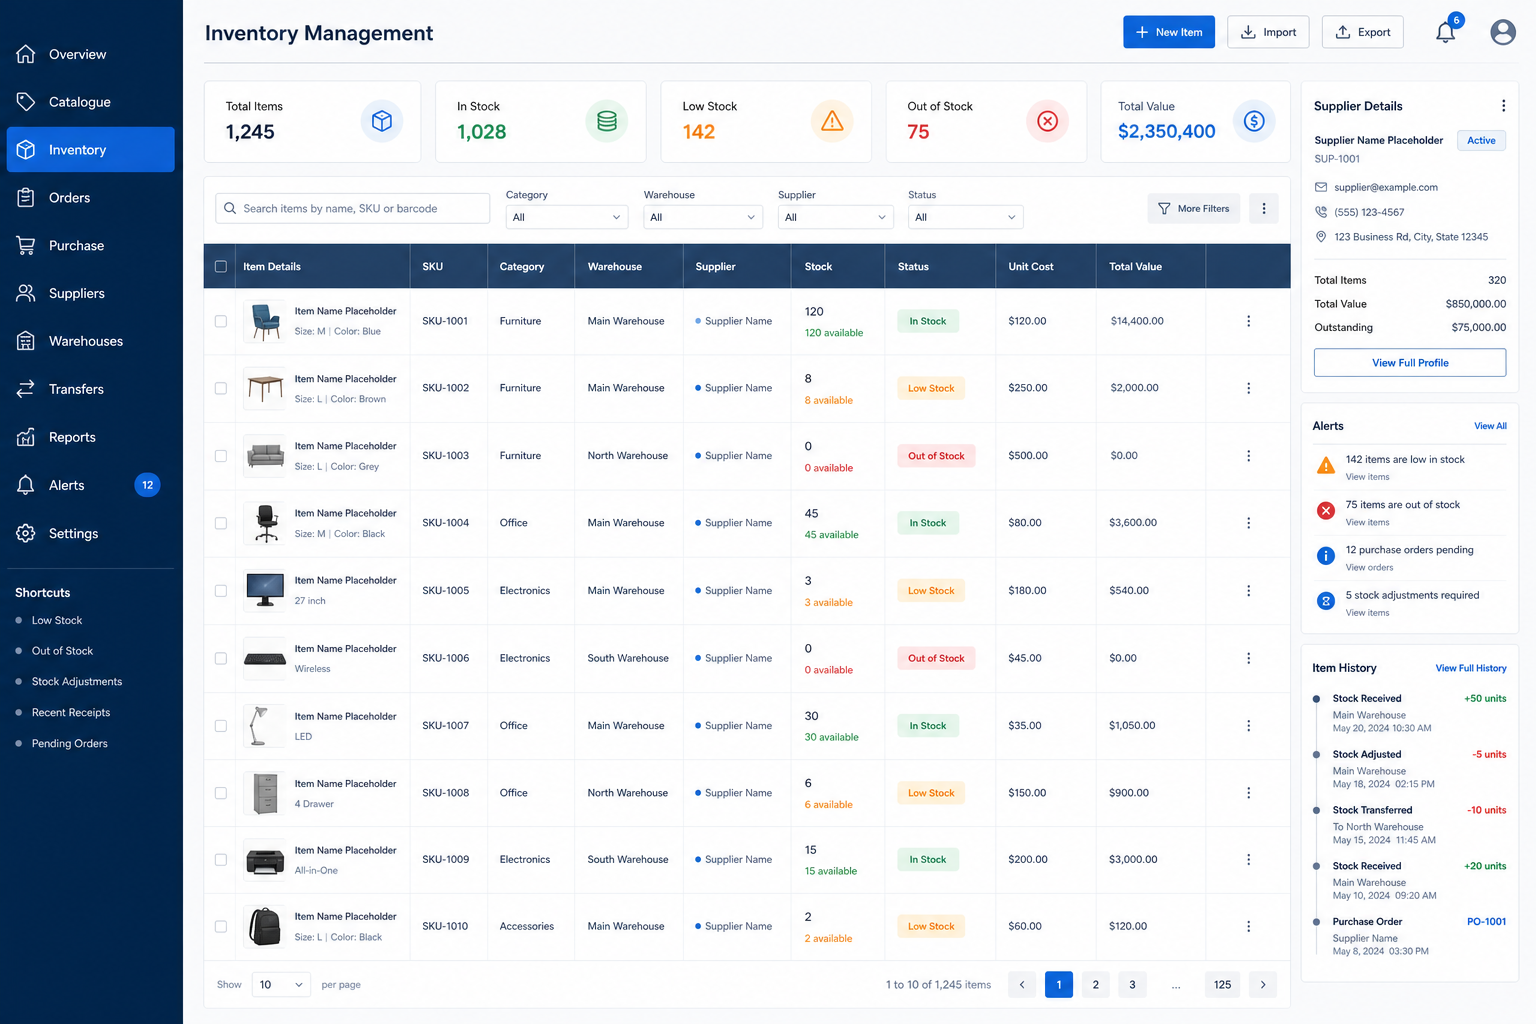
Task: Open Overview in the sidebar
Action: 91,54
